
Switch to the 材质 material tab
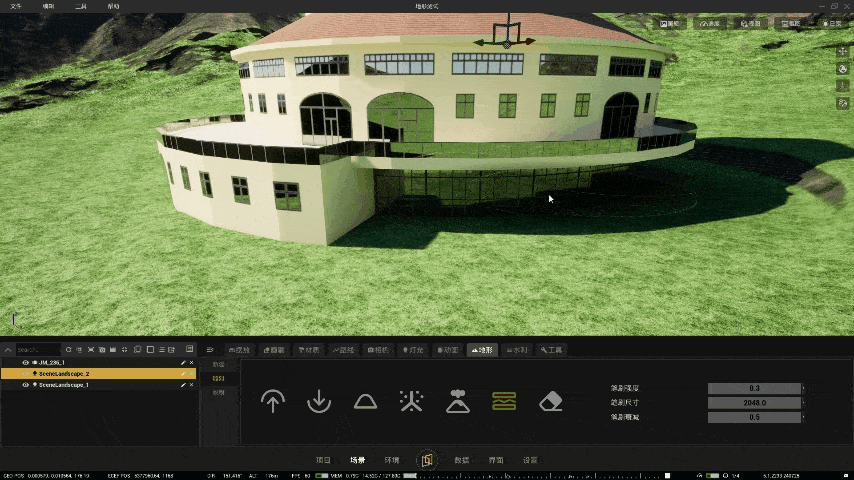(x=309, y=350)
